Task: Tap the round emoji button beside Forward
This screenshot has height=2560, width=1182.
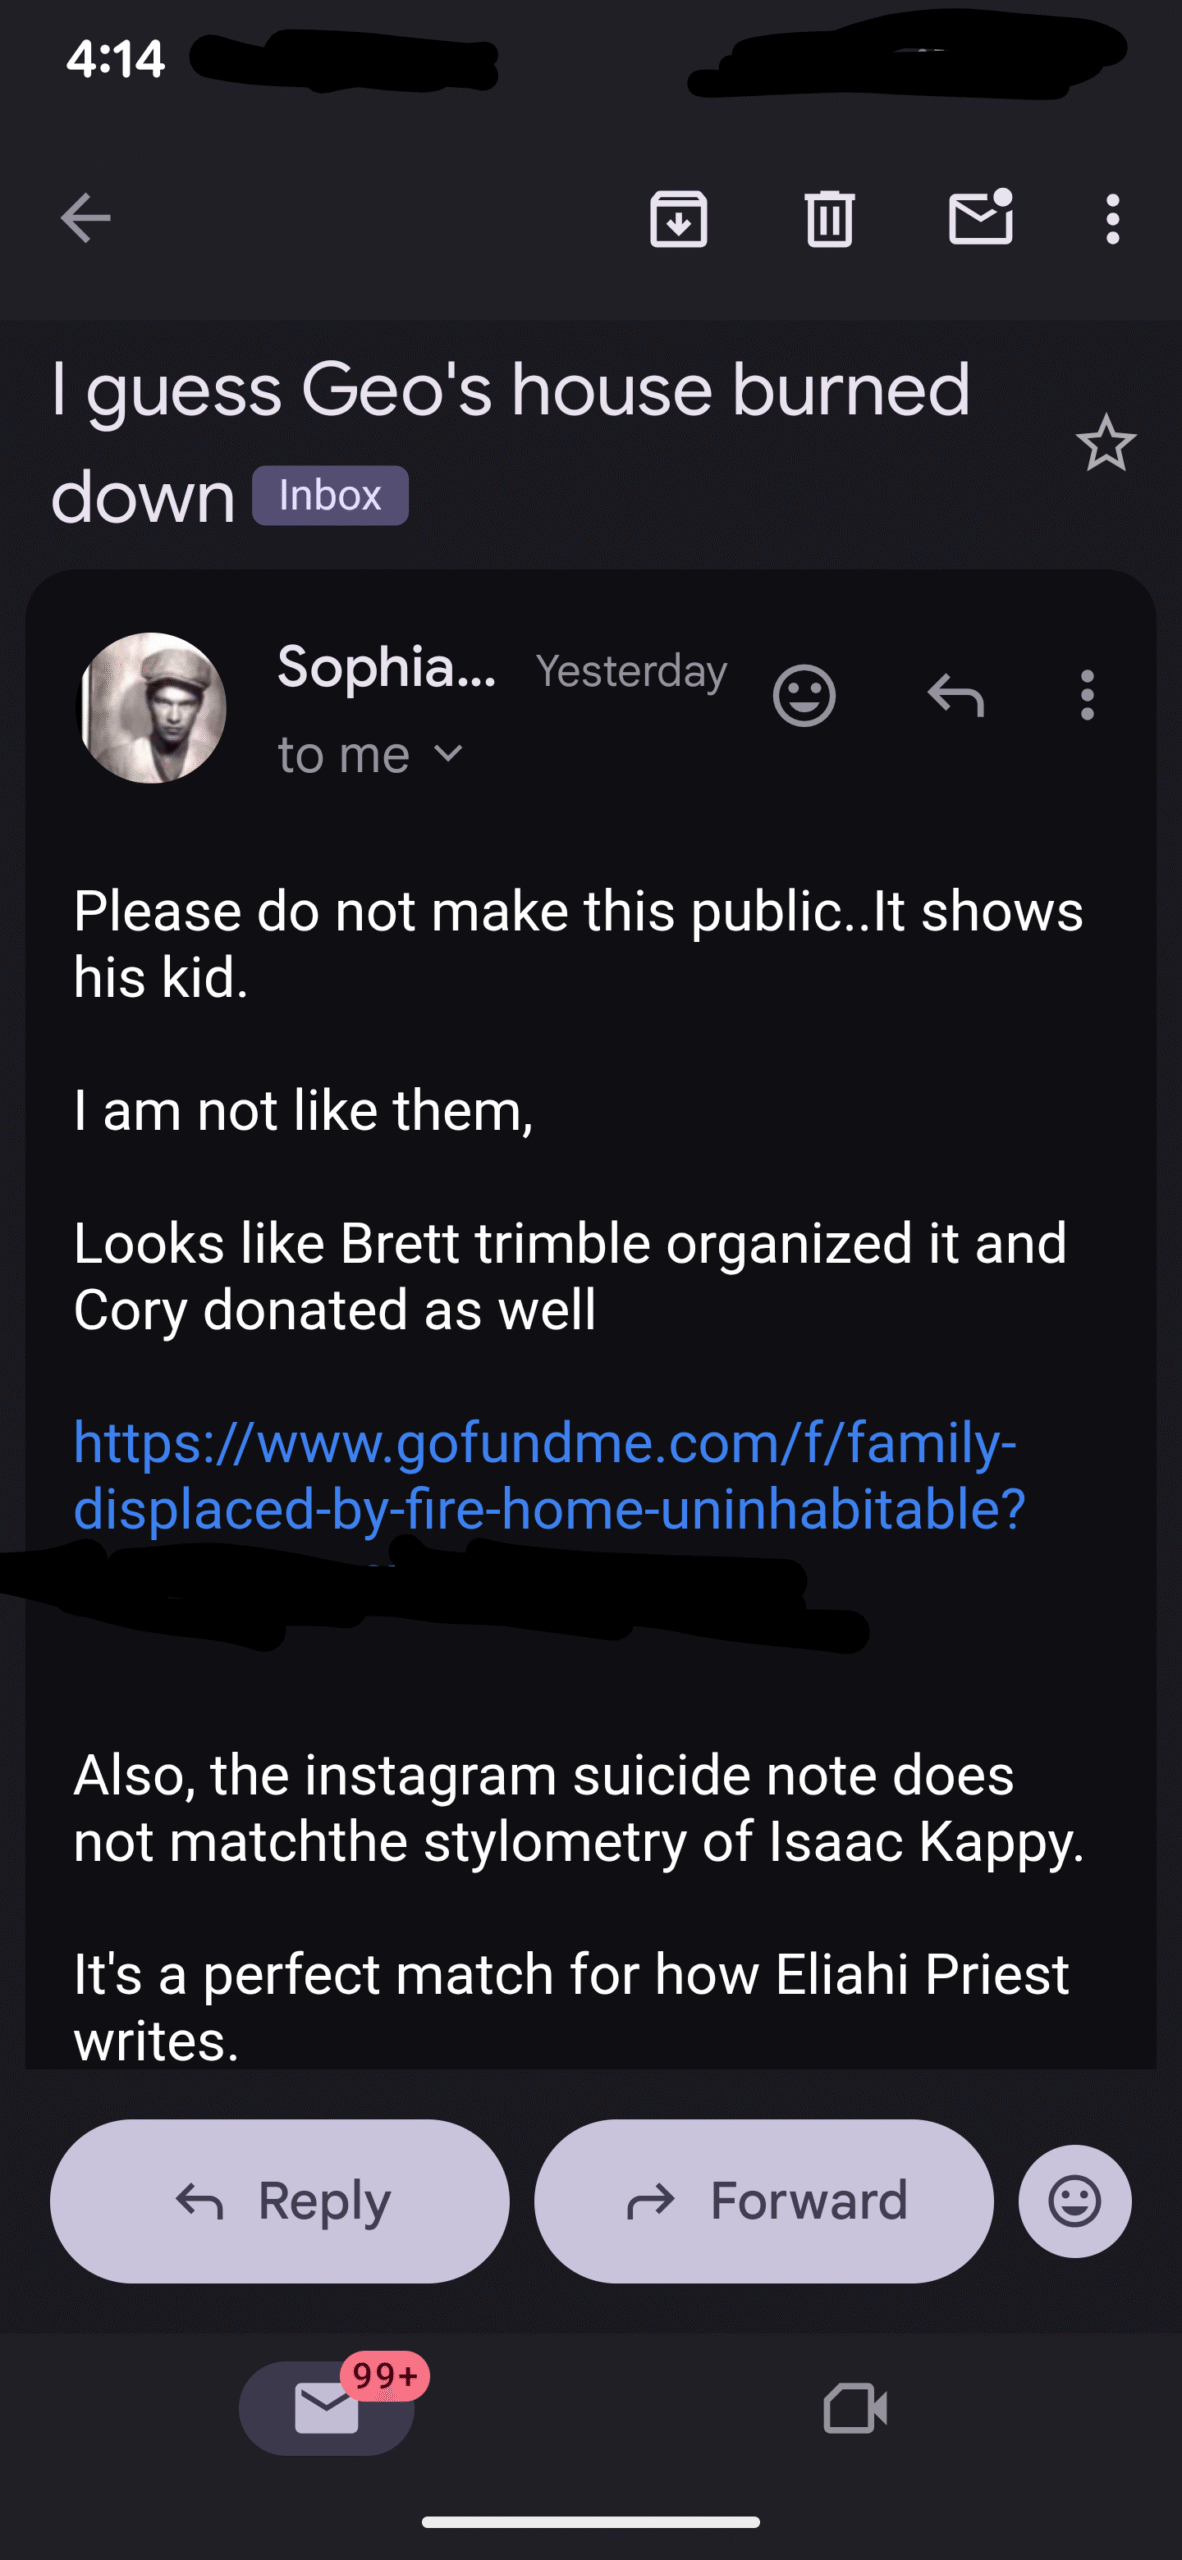Action: click(x=1074, y=2201)
